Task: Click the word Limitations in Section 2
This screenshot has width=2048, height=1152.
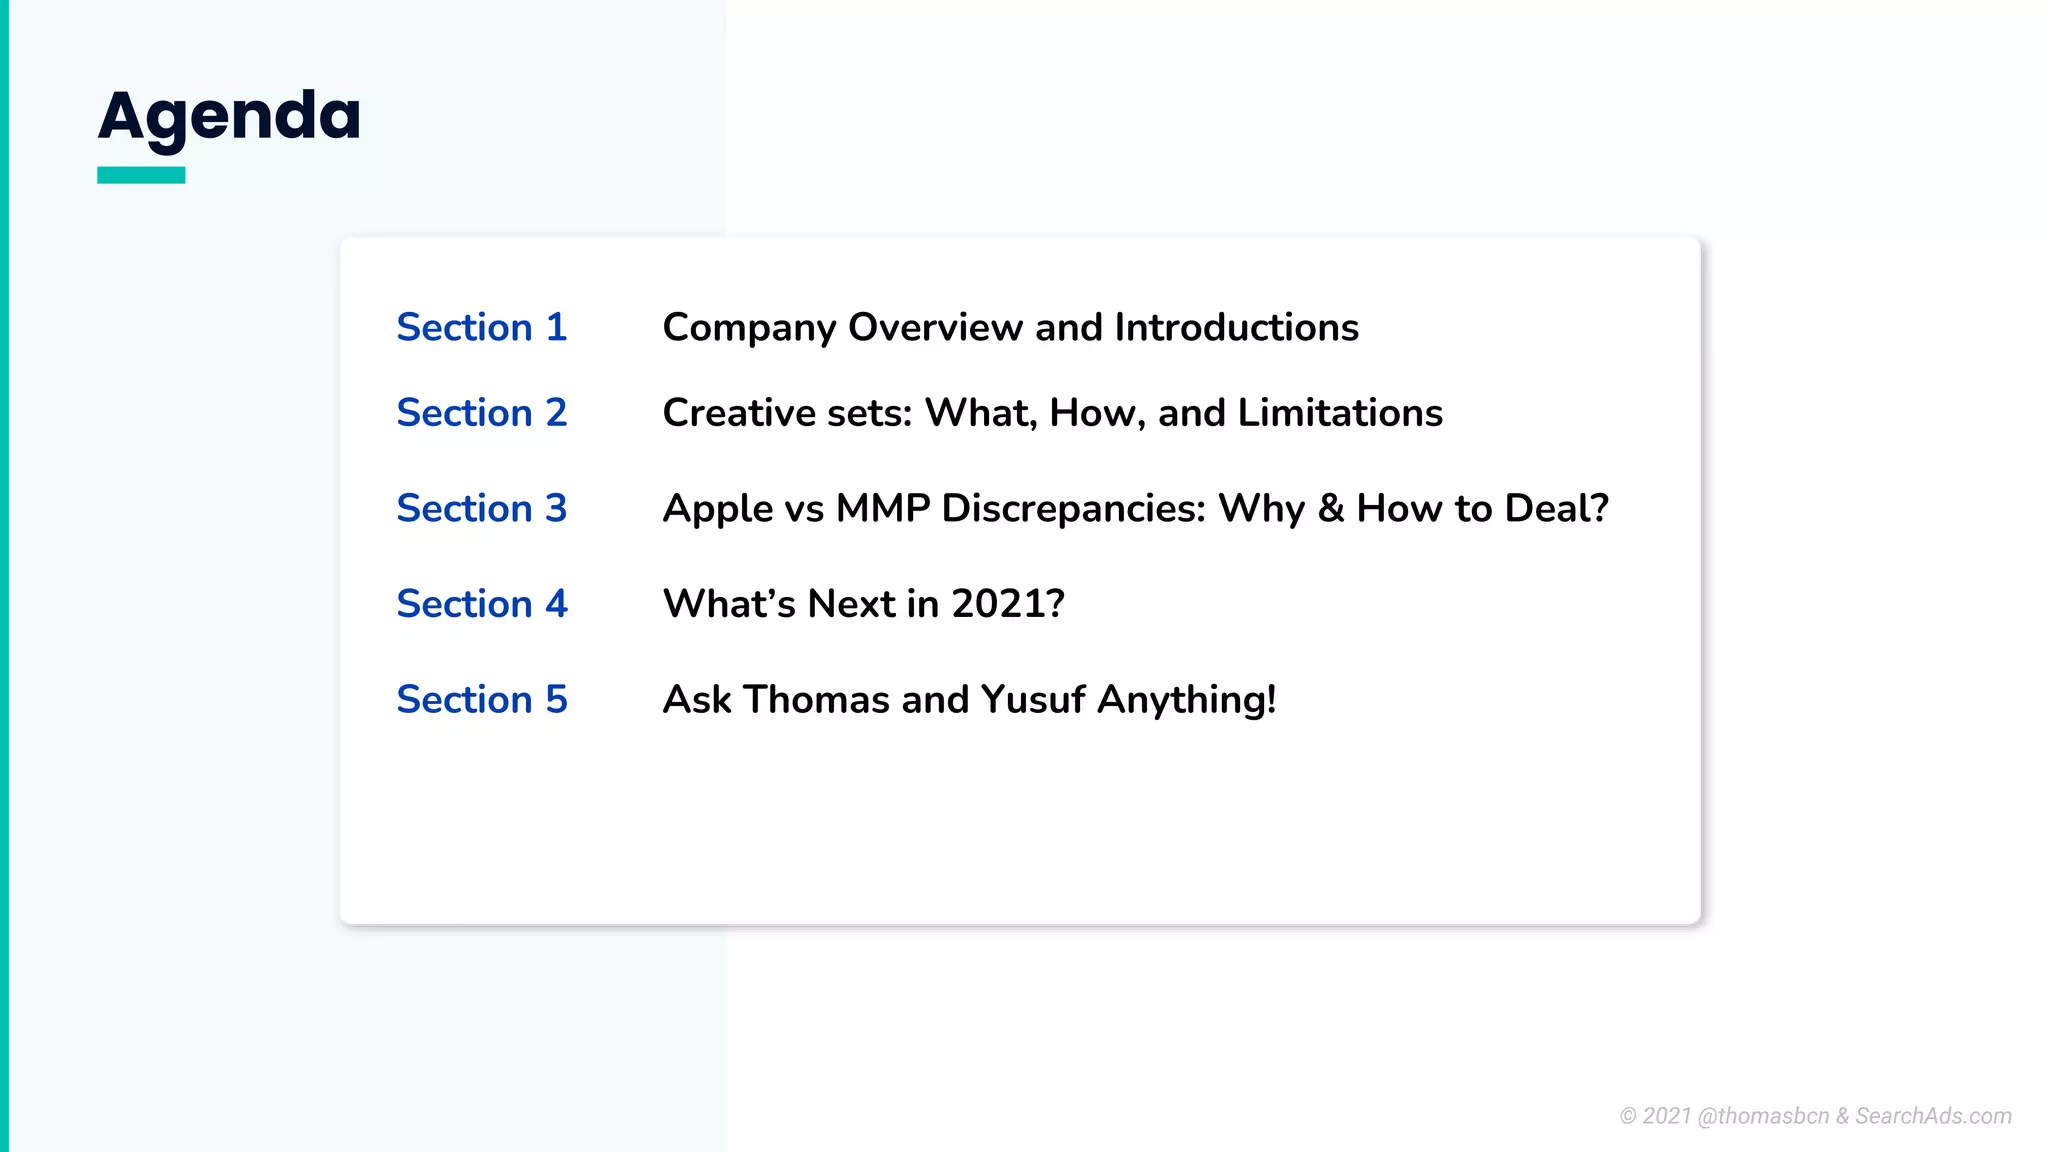Action: tap(1340, 413)
